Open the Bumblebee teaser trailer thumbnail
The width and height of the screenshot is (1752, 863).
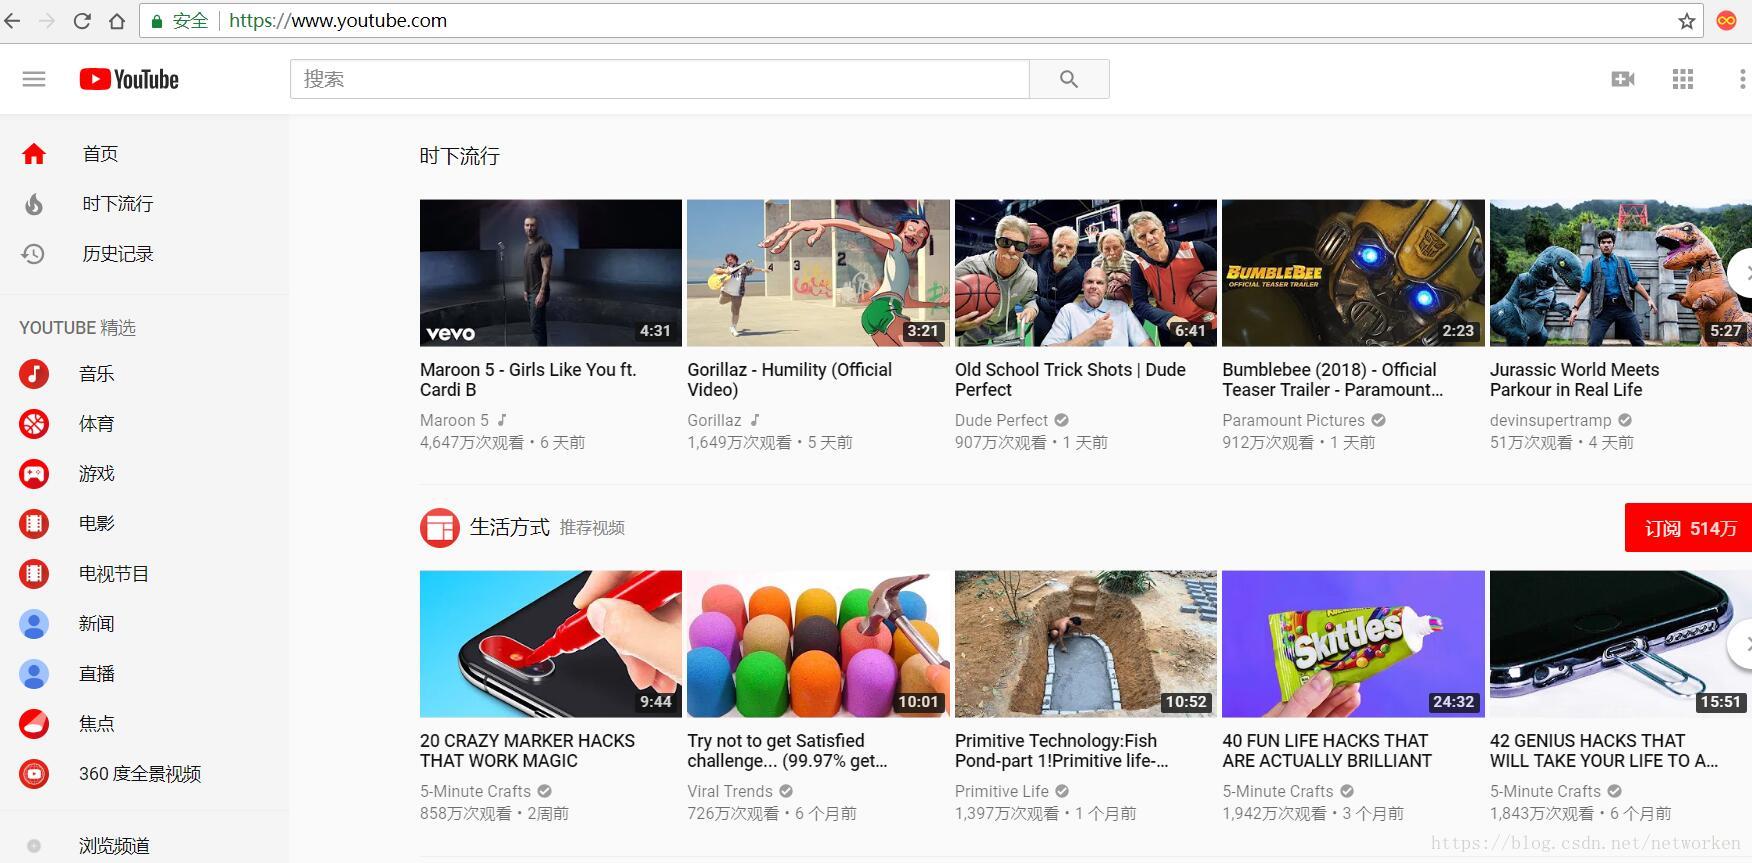coord(1353,273)
